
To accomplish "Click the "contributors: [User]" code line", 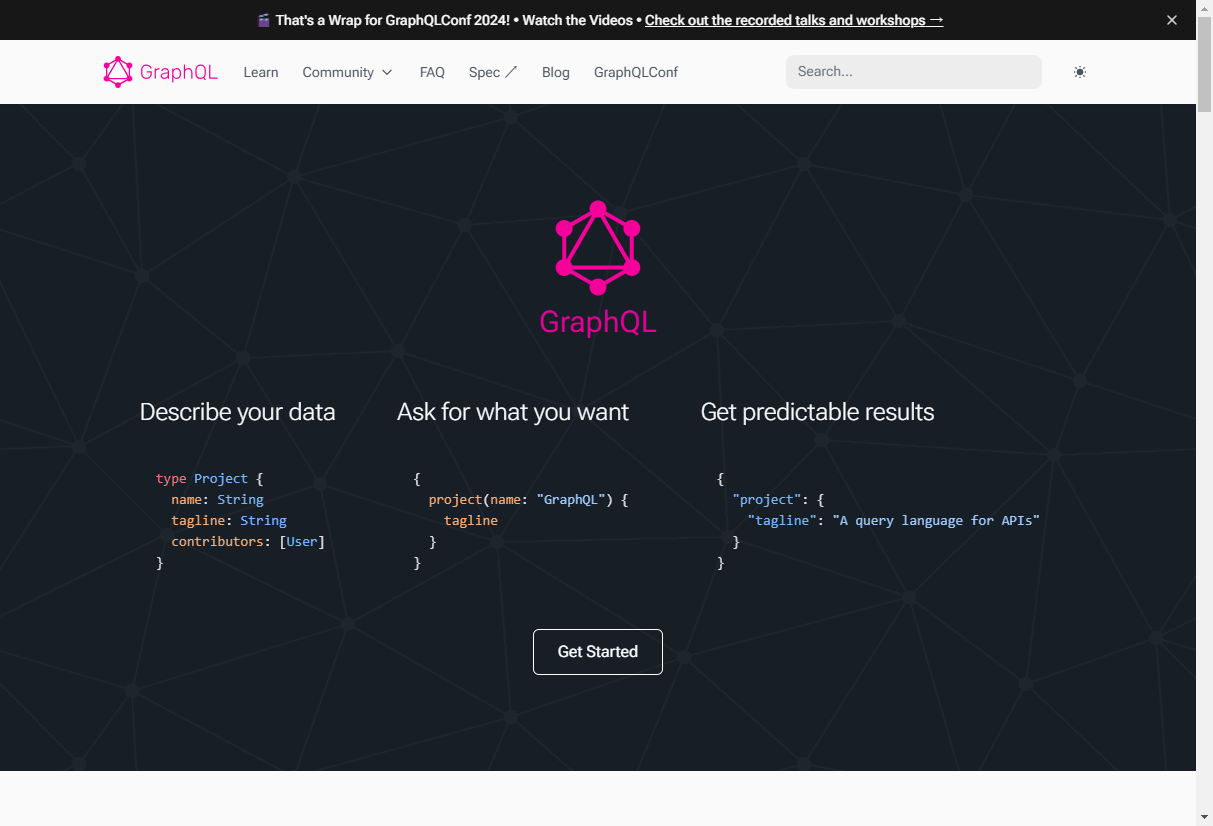I will [x=248, y=542].
